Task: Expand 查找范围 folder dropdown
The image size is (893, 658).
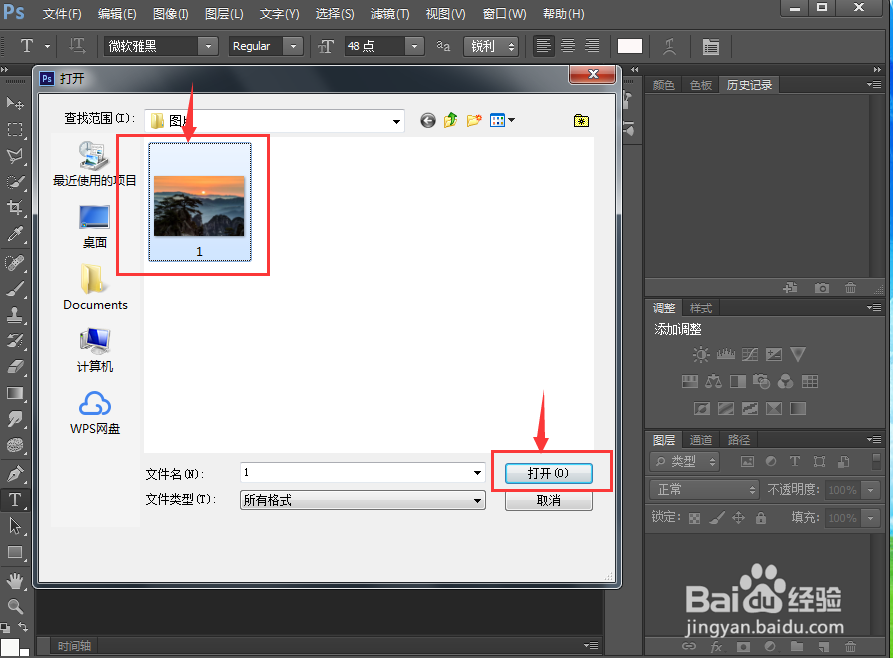Action: click(396, 121)
